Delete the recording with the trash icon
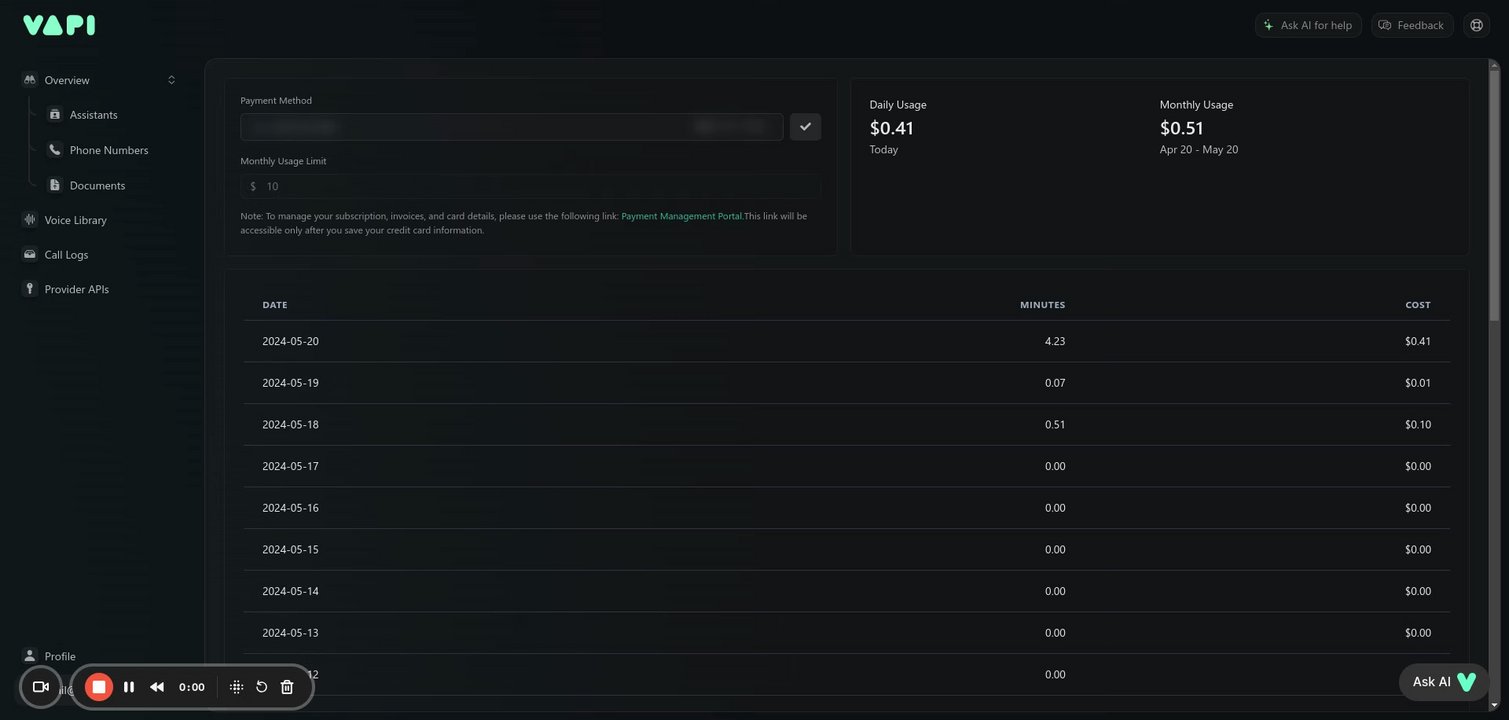The image size is (1509, 720). click(287, 687)
